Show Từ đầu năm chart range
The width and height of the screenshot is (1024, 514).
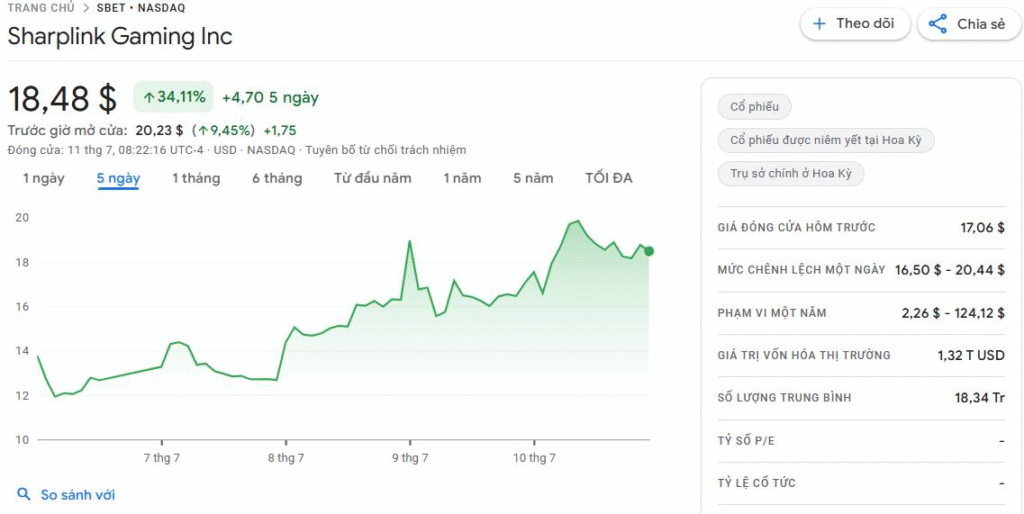(373, 178)
